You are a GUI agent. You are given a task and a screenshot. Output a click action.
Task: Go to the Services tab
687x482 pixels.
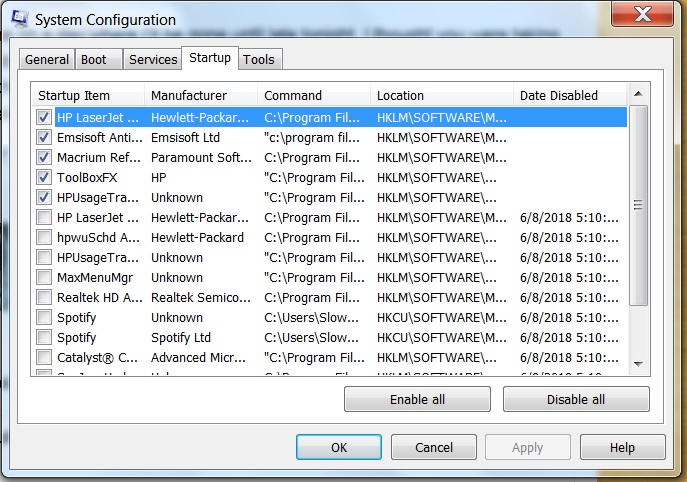click(x=153, y=59)
